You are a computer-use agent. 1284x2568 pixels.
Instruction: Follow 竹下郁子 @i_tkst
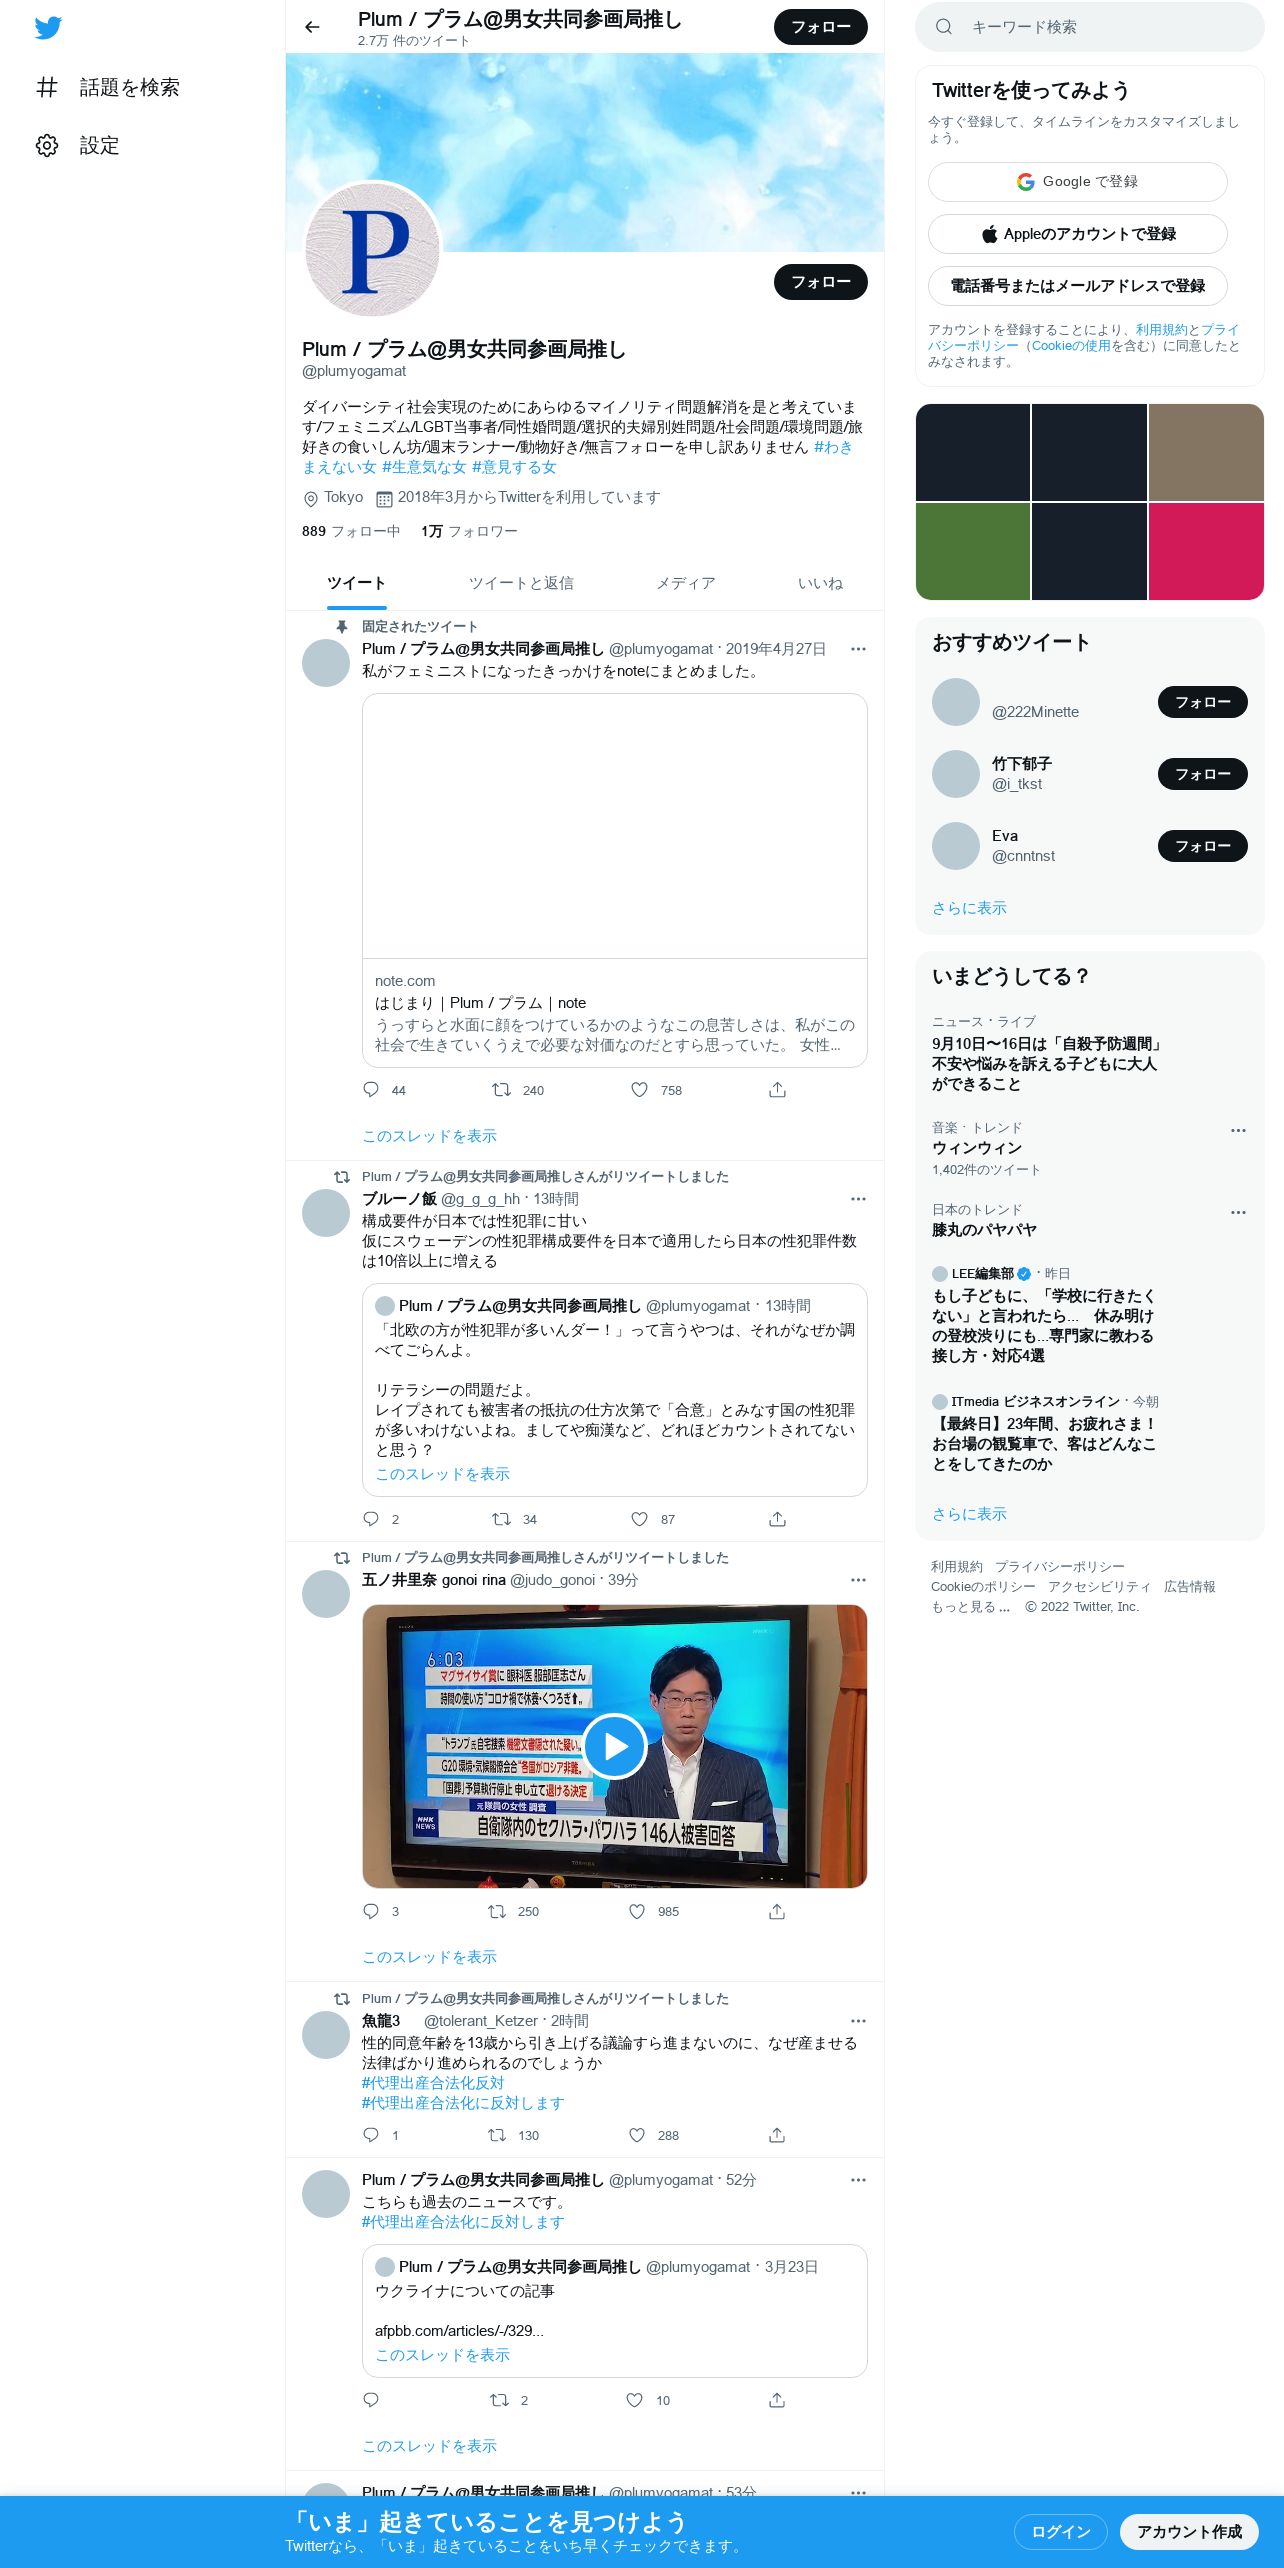[x=1202, y=774]
